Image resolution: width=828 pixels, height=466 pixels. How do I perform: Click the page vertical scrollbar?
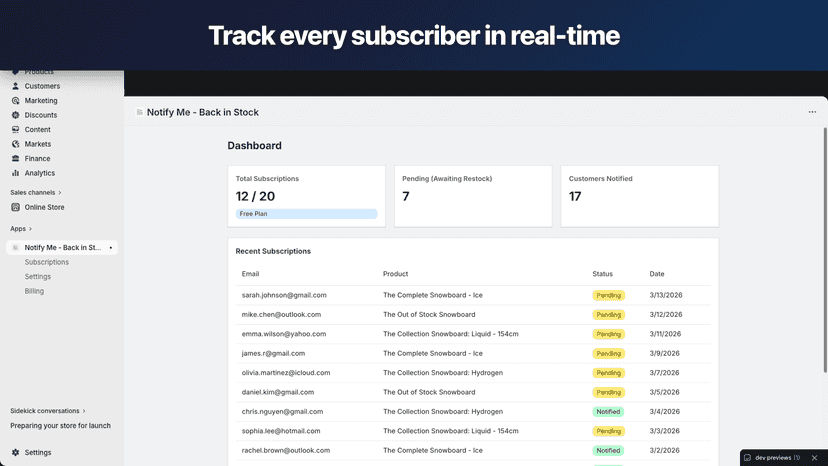(x=825, y=249)
